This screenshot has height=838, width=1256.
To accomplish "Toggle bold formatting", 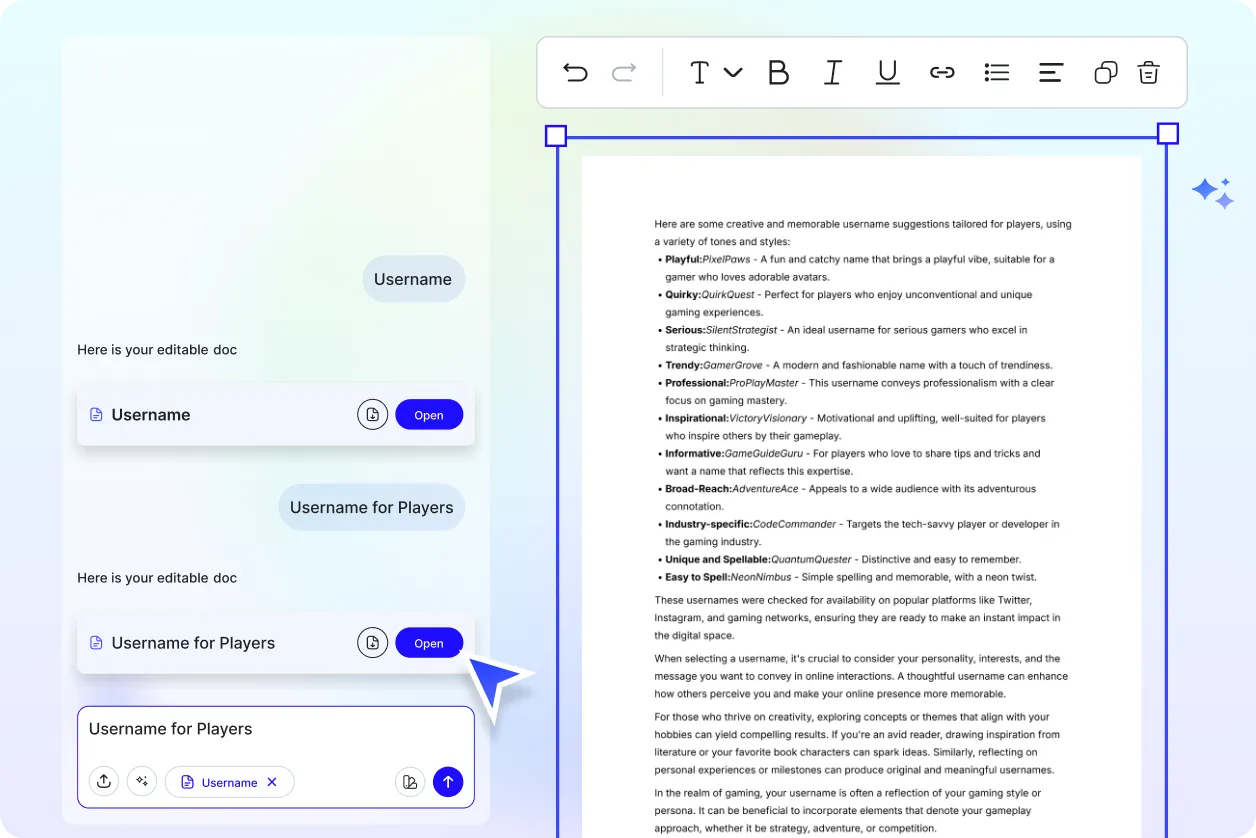I will [778, 72].
